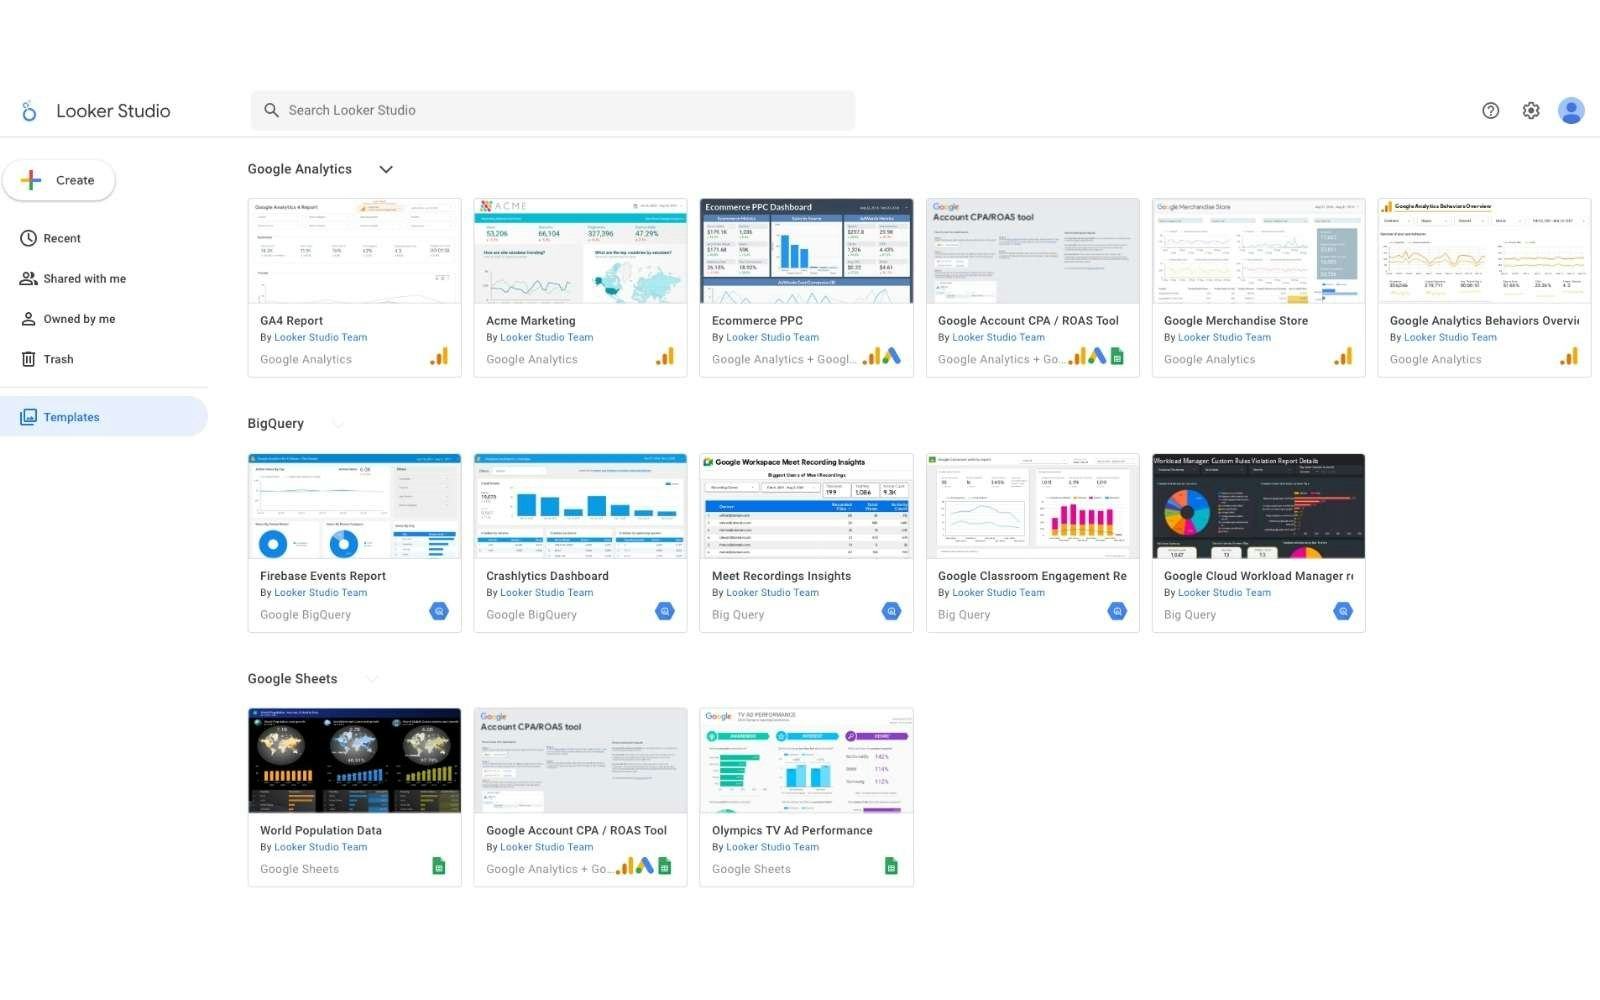
Task: Click the Ecommerce PPC title text
Action: 757,321
